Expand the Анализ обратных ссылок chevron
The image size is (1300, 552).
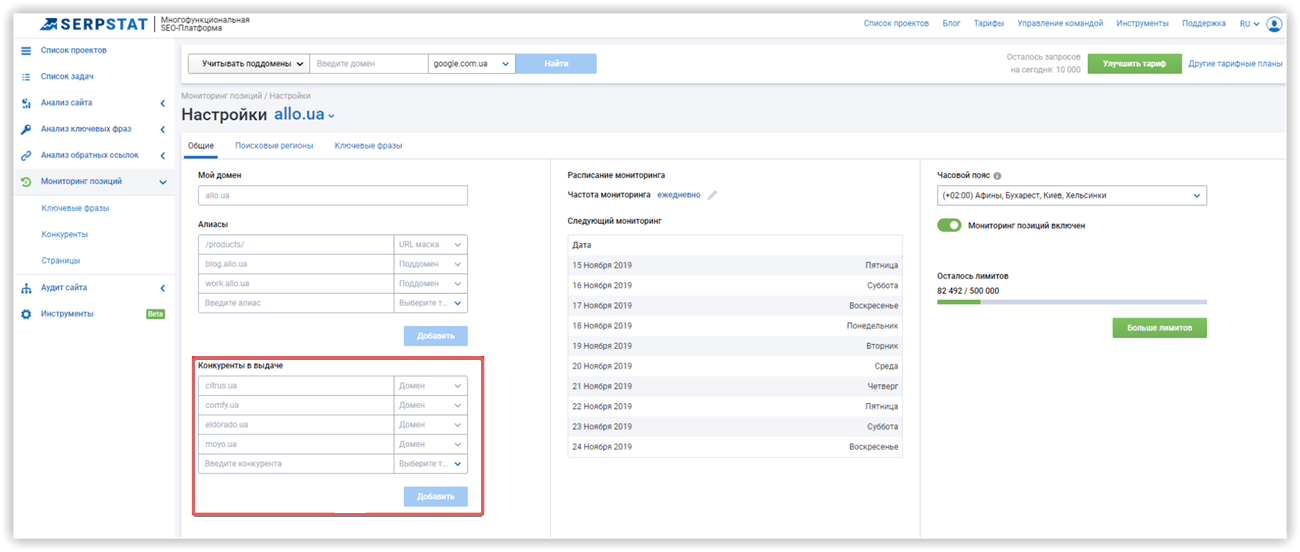pyautogui.click(x=162, y=156)
